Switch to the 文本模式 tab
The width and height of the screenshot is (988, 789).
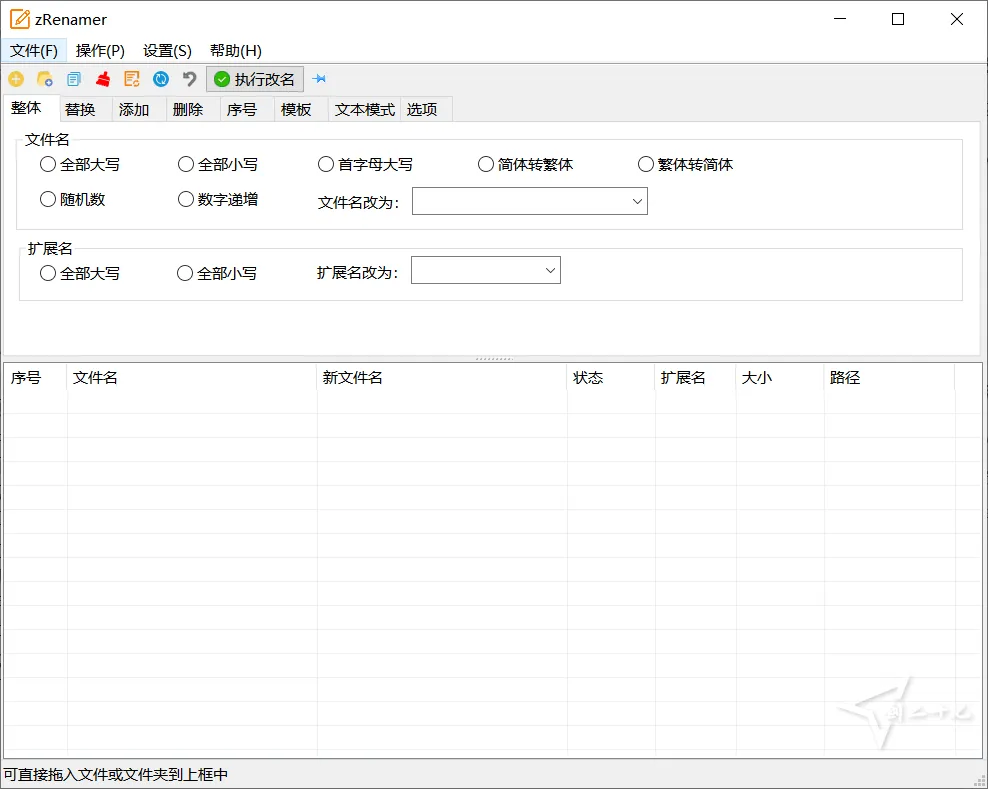click(x=363, y=109)
